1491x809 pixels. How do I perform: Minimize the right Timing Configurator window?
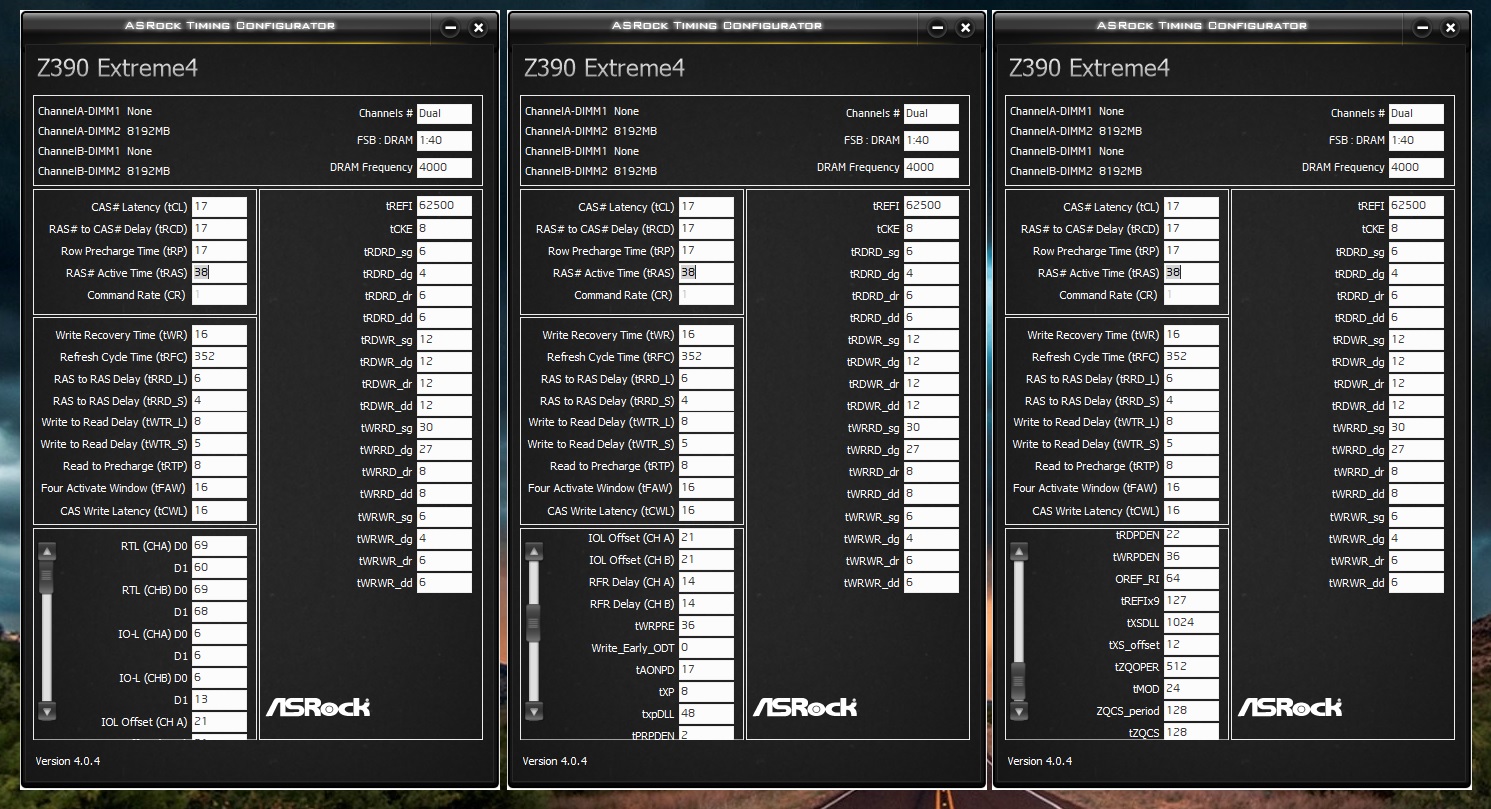(x=1422, y=28)
